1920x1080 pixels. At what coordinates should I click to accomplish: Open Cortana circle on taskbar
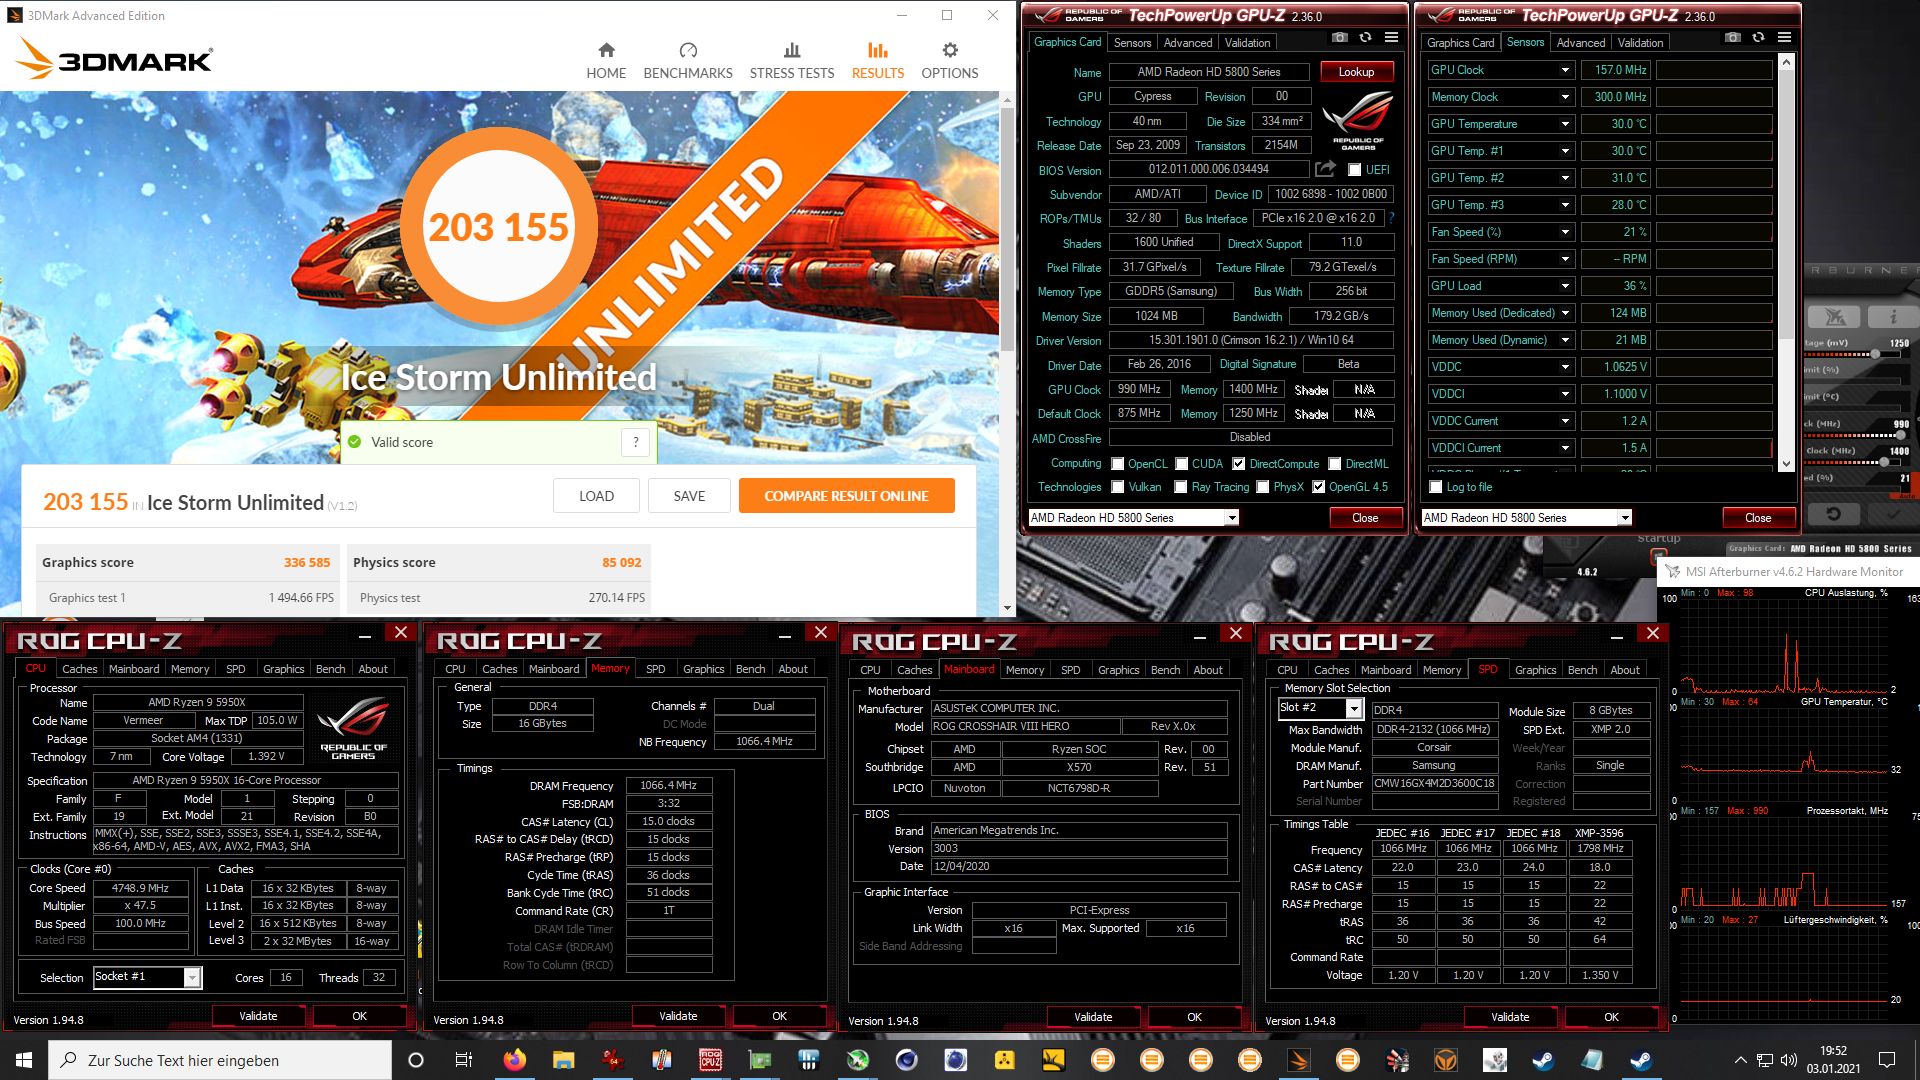pos(416,1060)
